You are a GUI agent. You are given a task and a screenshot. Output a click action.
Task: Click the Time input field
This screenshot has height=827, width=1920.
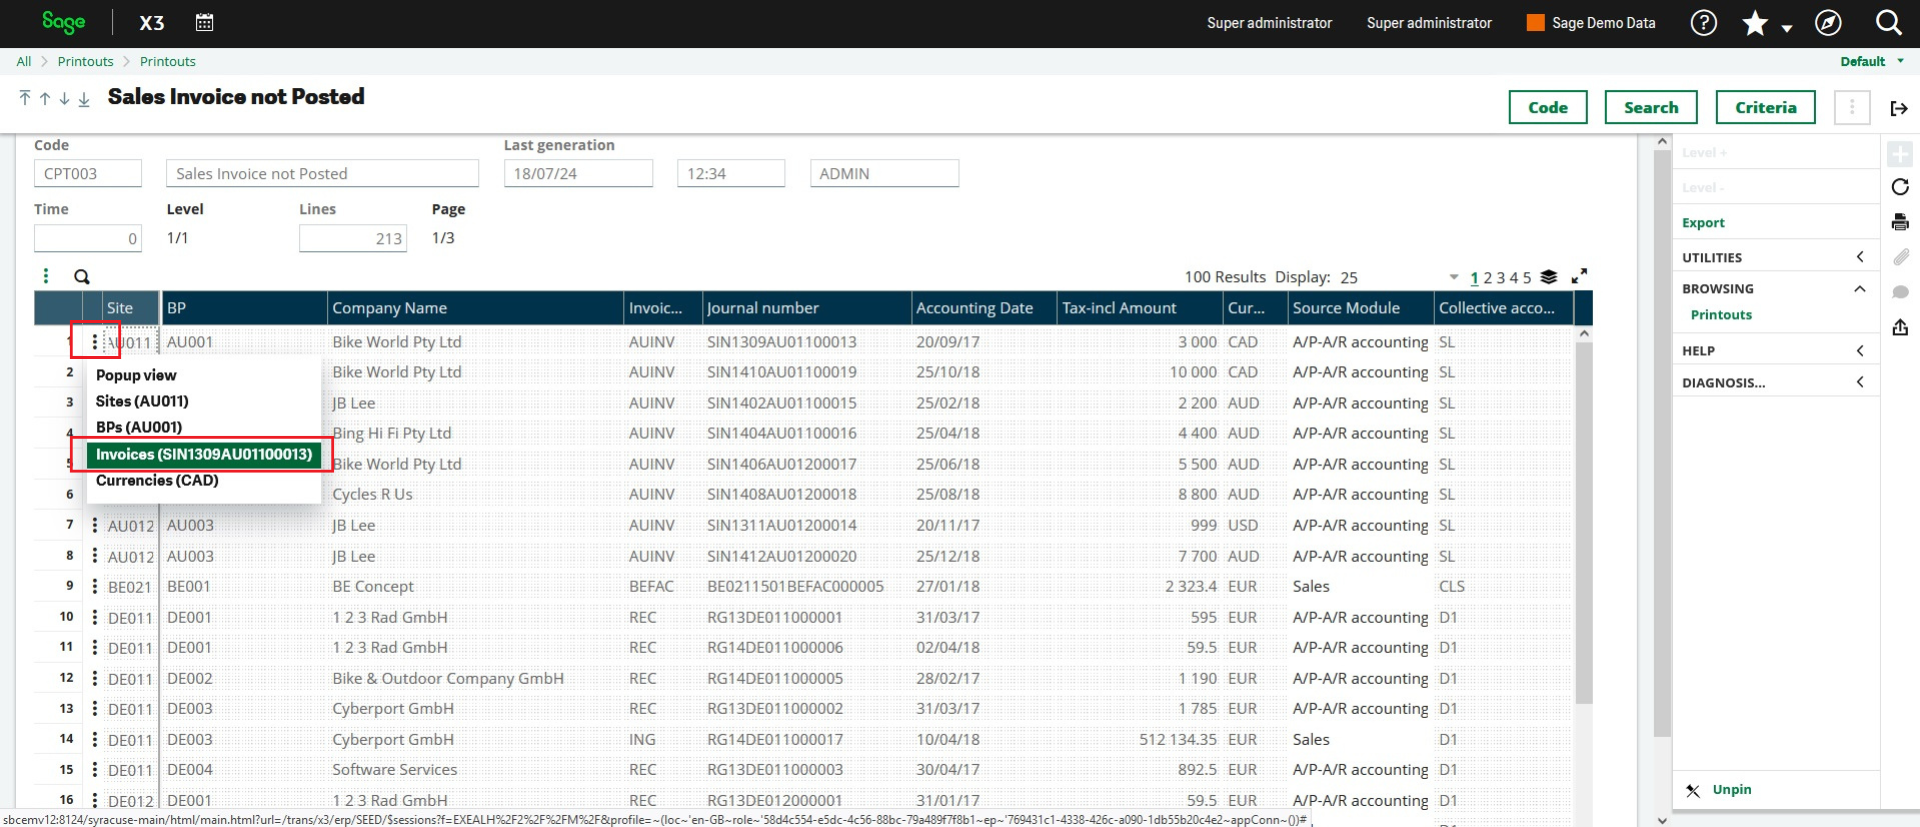tap(88, 238)
